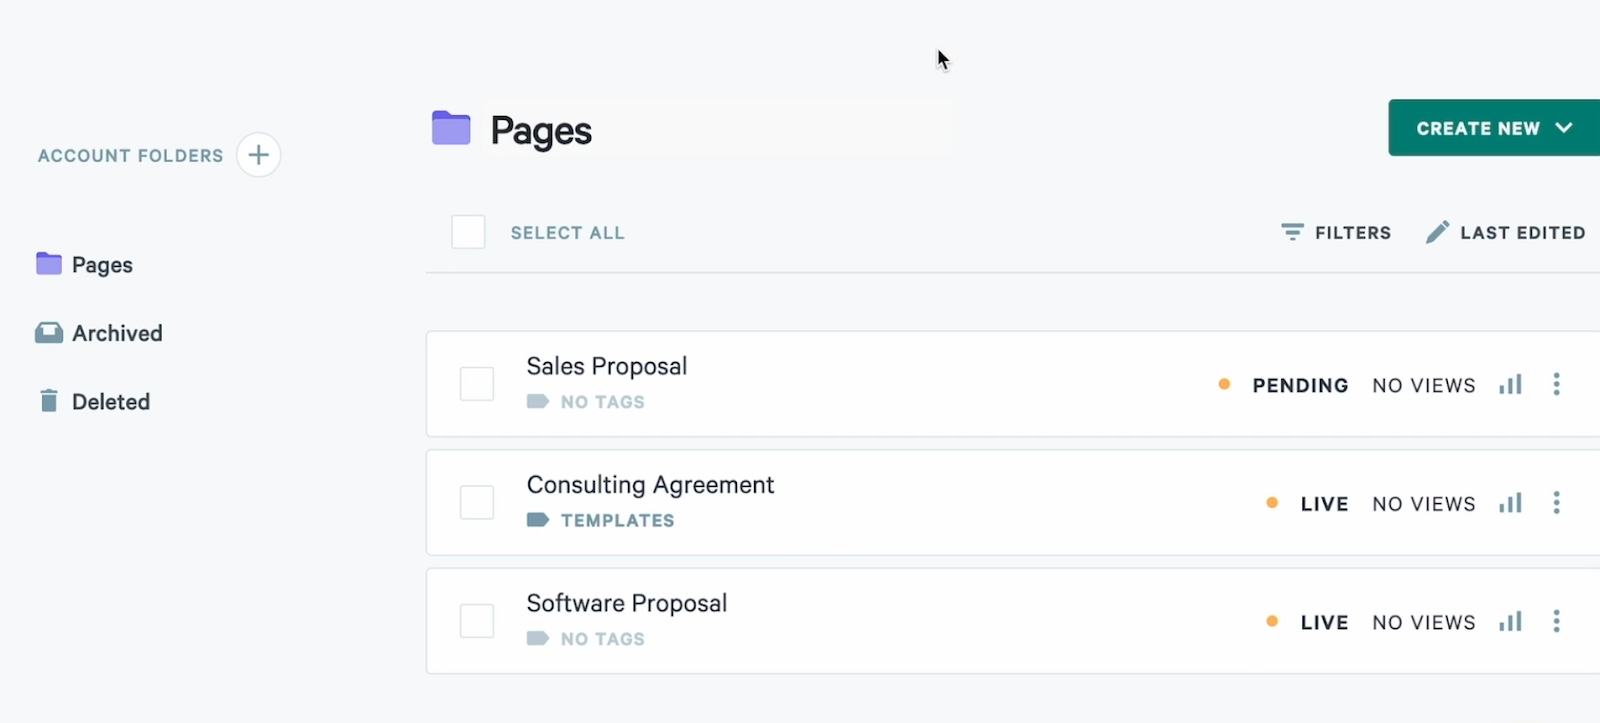
Task: Click the tag icon under Sales Proposal
Action: pos(538,401)
